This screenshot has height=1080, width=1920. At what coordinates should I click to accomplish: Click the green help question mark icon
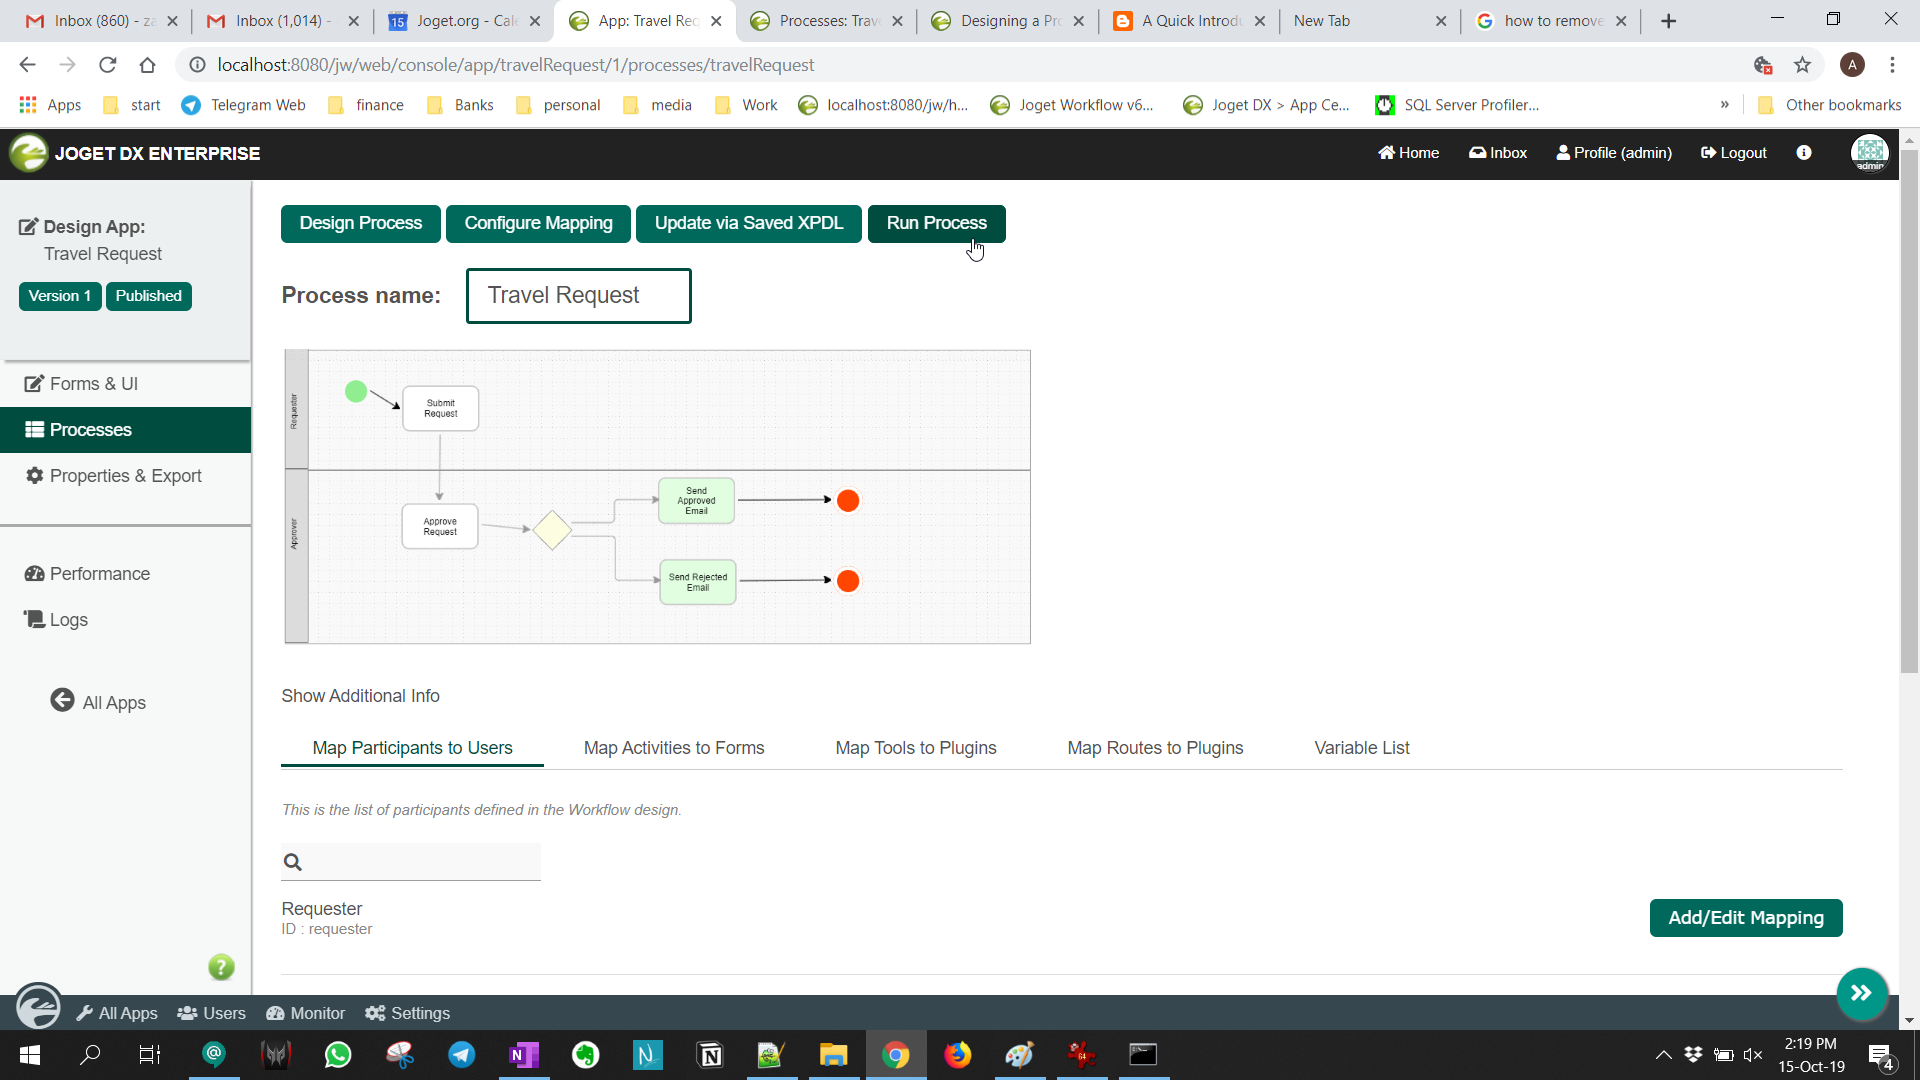(x=221, y=967)
